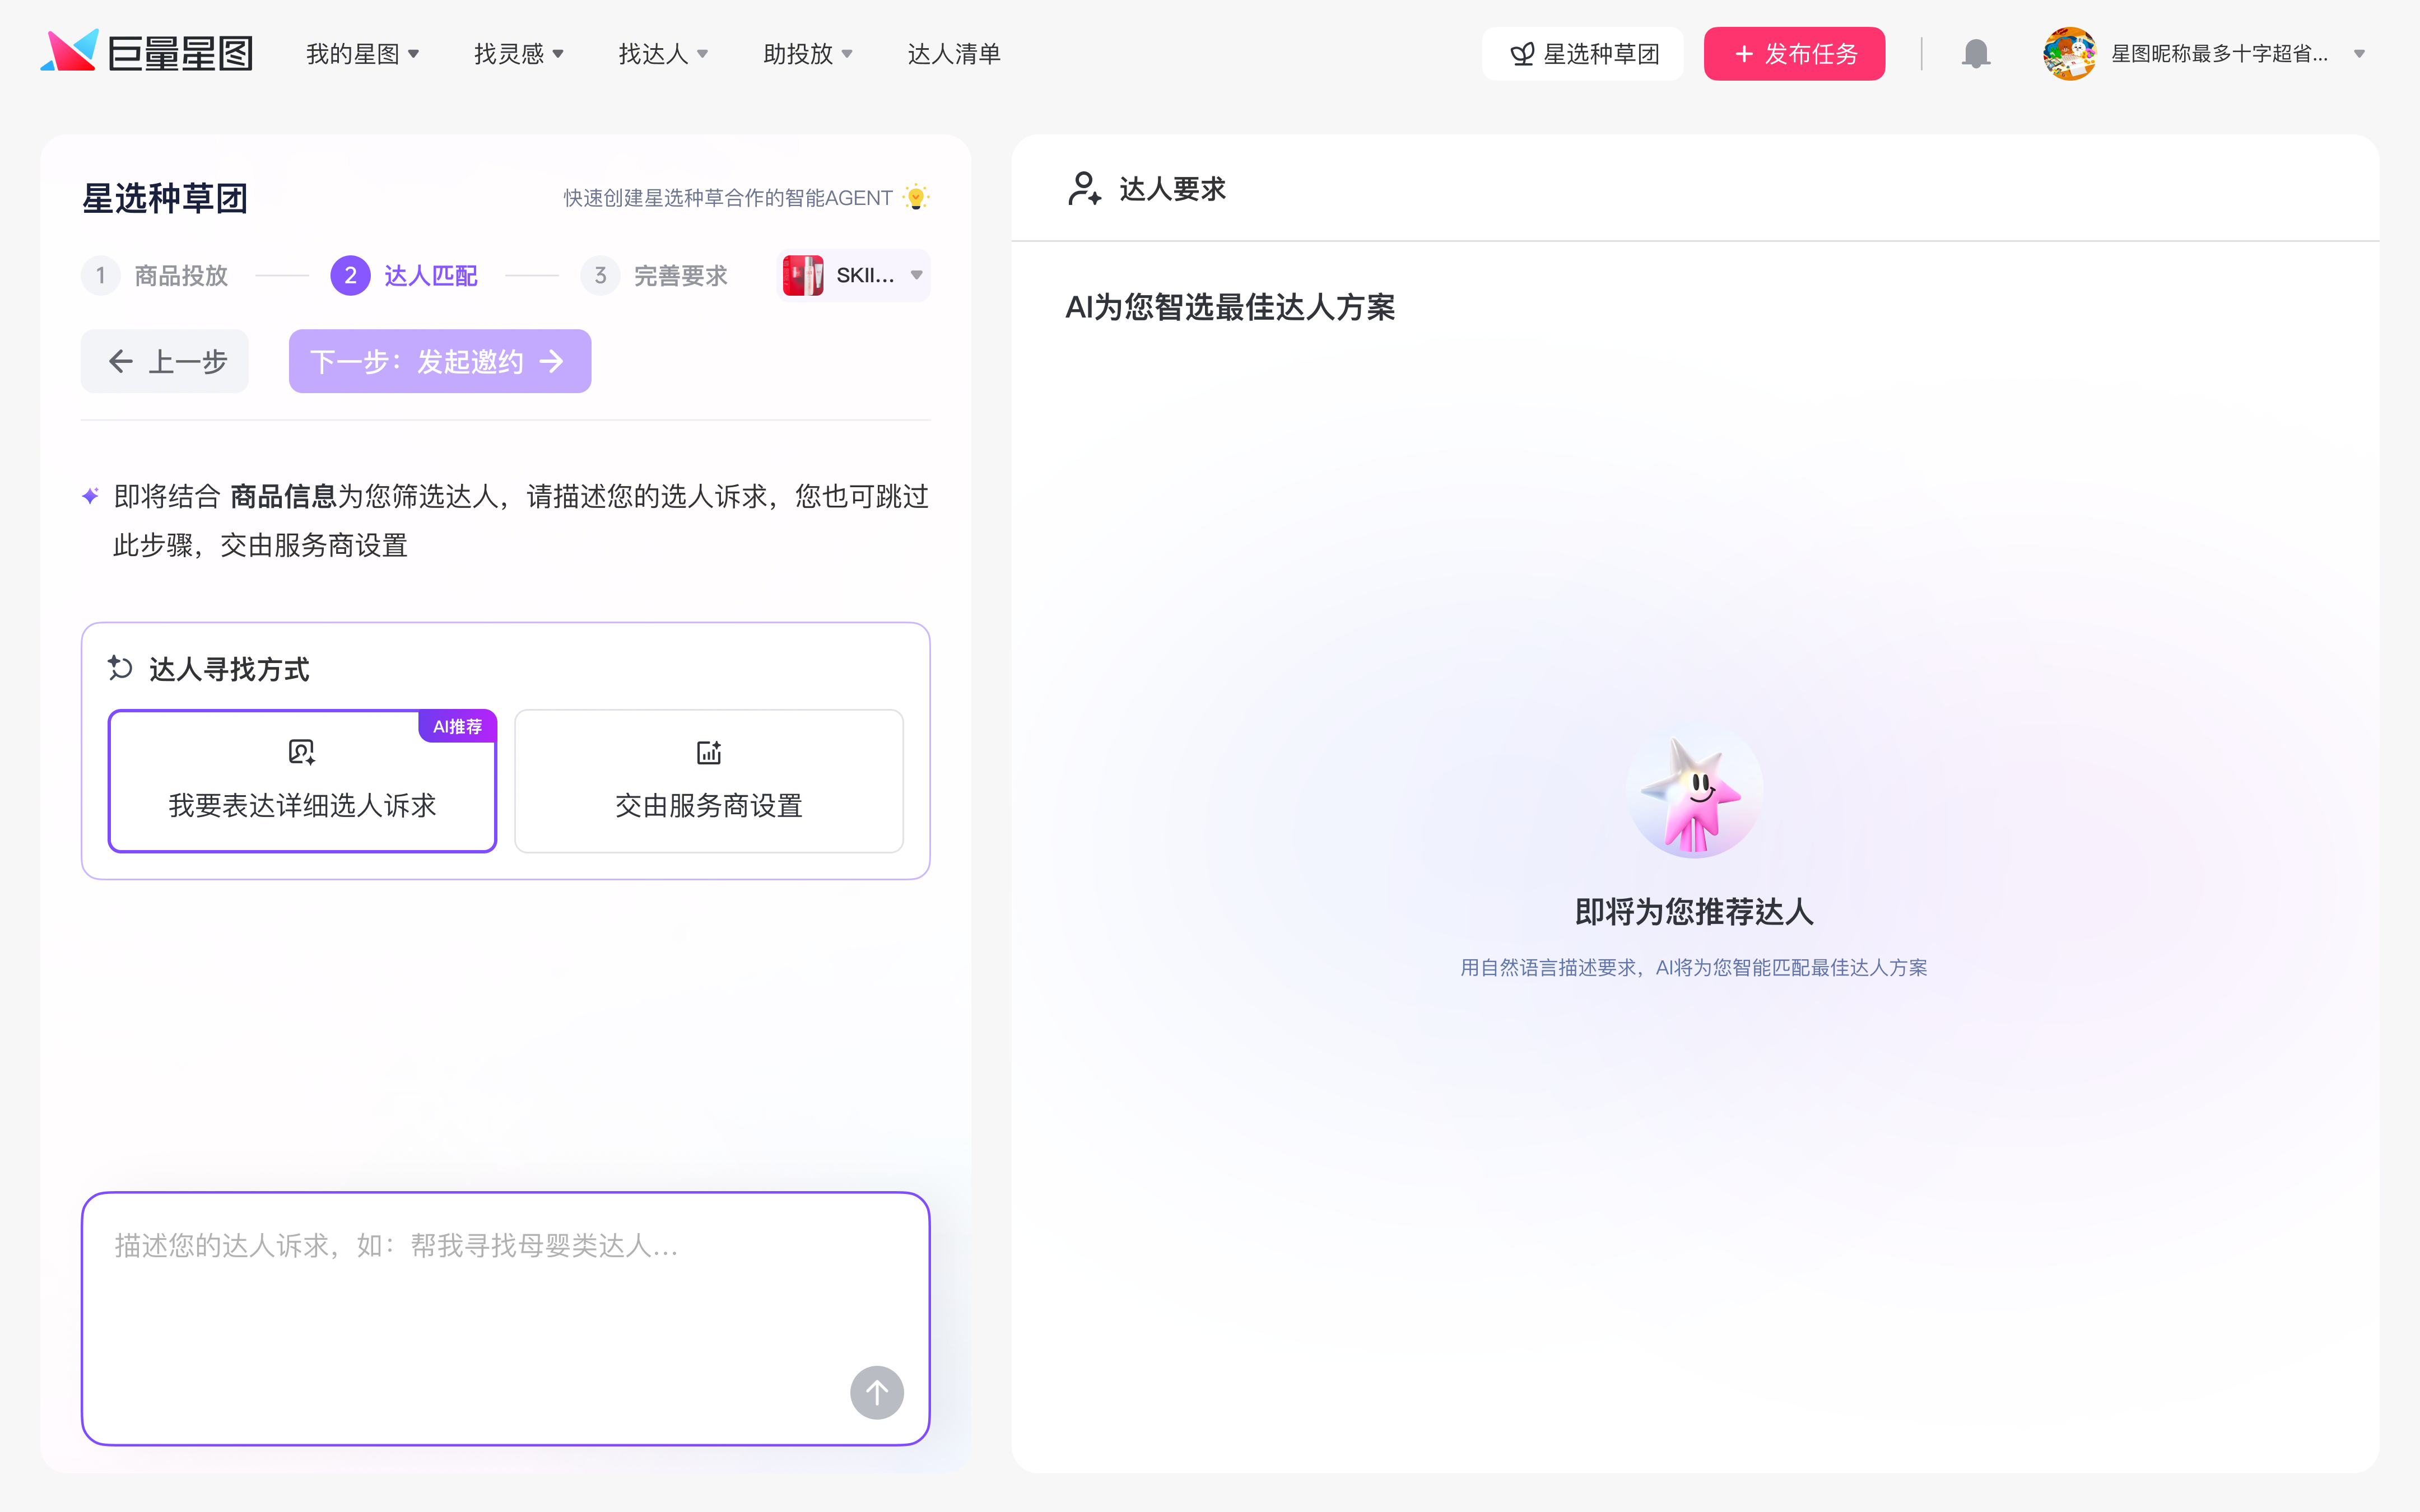
Task: Go back with 上一步 button
Action: click(x=165, y=361)
